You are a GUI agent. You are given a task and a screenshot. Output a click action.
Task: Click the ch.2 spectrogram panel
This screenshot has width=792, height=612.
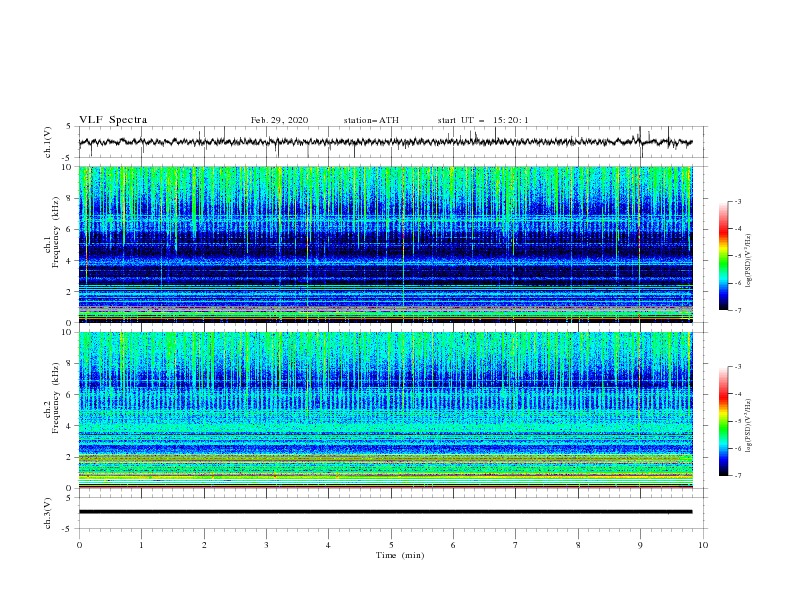coord(385,410)
